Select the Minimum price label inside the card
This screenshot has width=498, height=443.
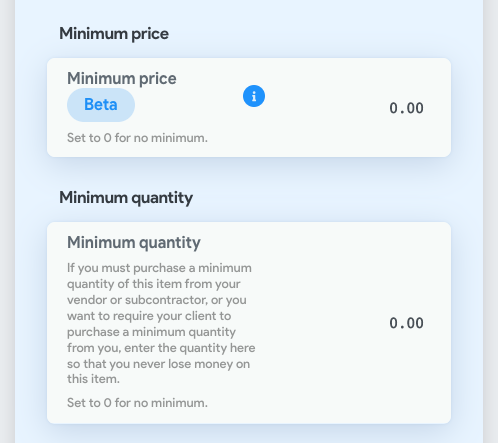[122, 79]
